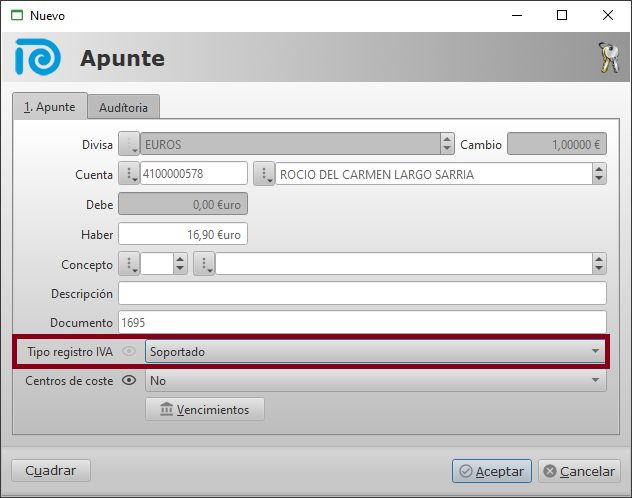Open the account name combo box list
Screen dimensions: 632x498
click(x=599, y=174)
